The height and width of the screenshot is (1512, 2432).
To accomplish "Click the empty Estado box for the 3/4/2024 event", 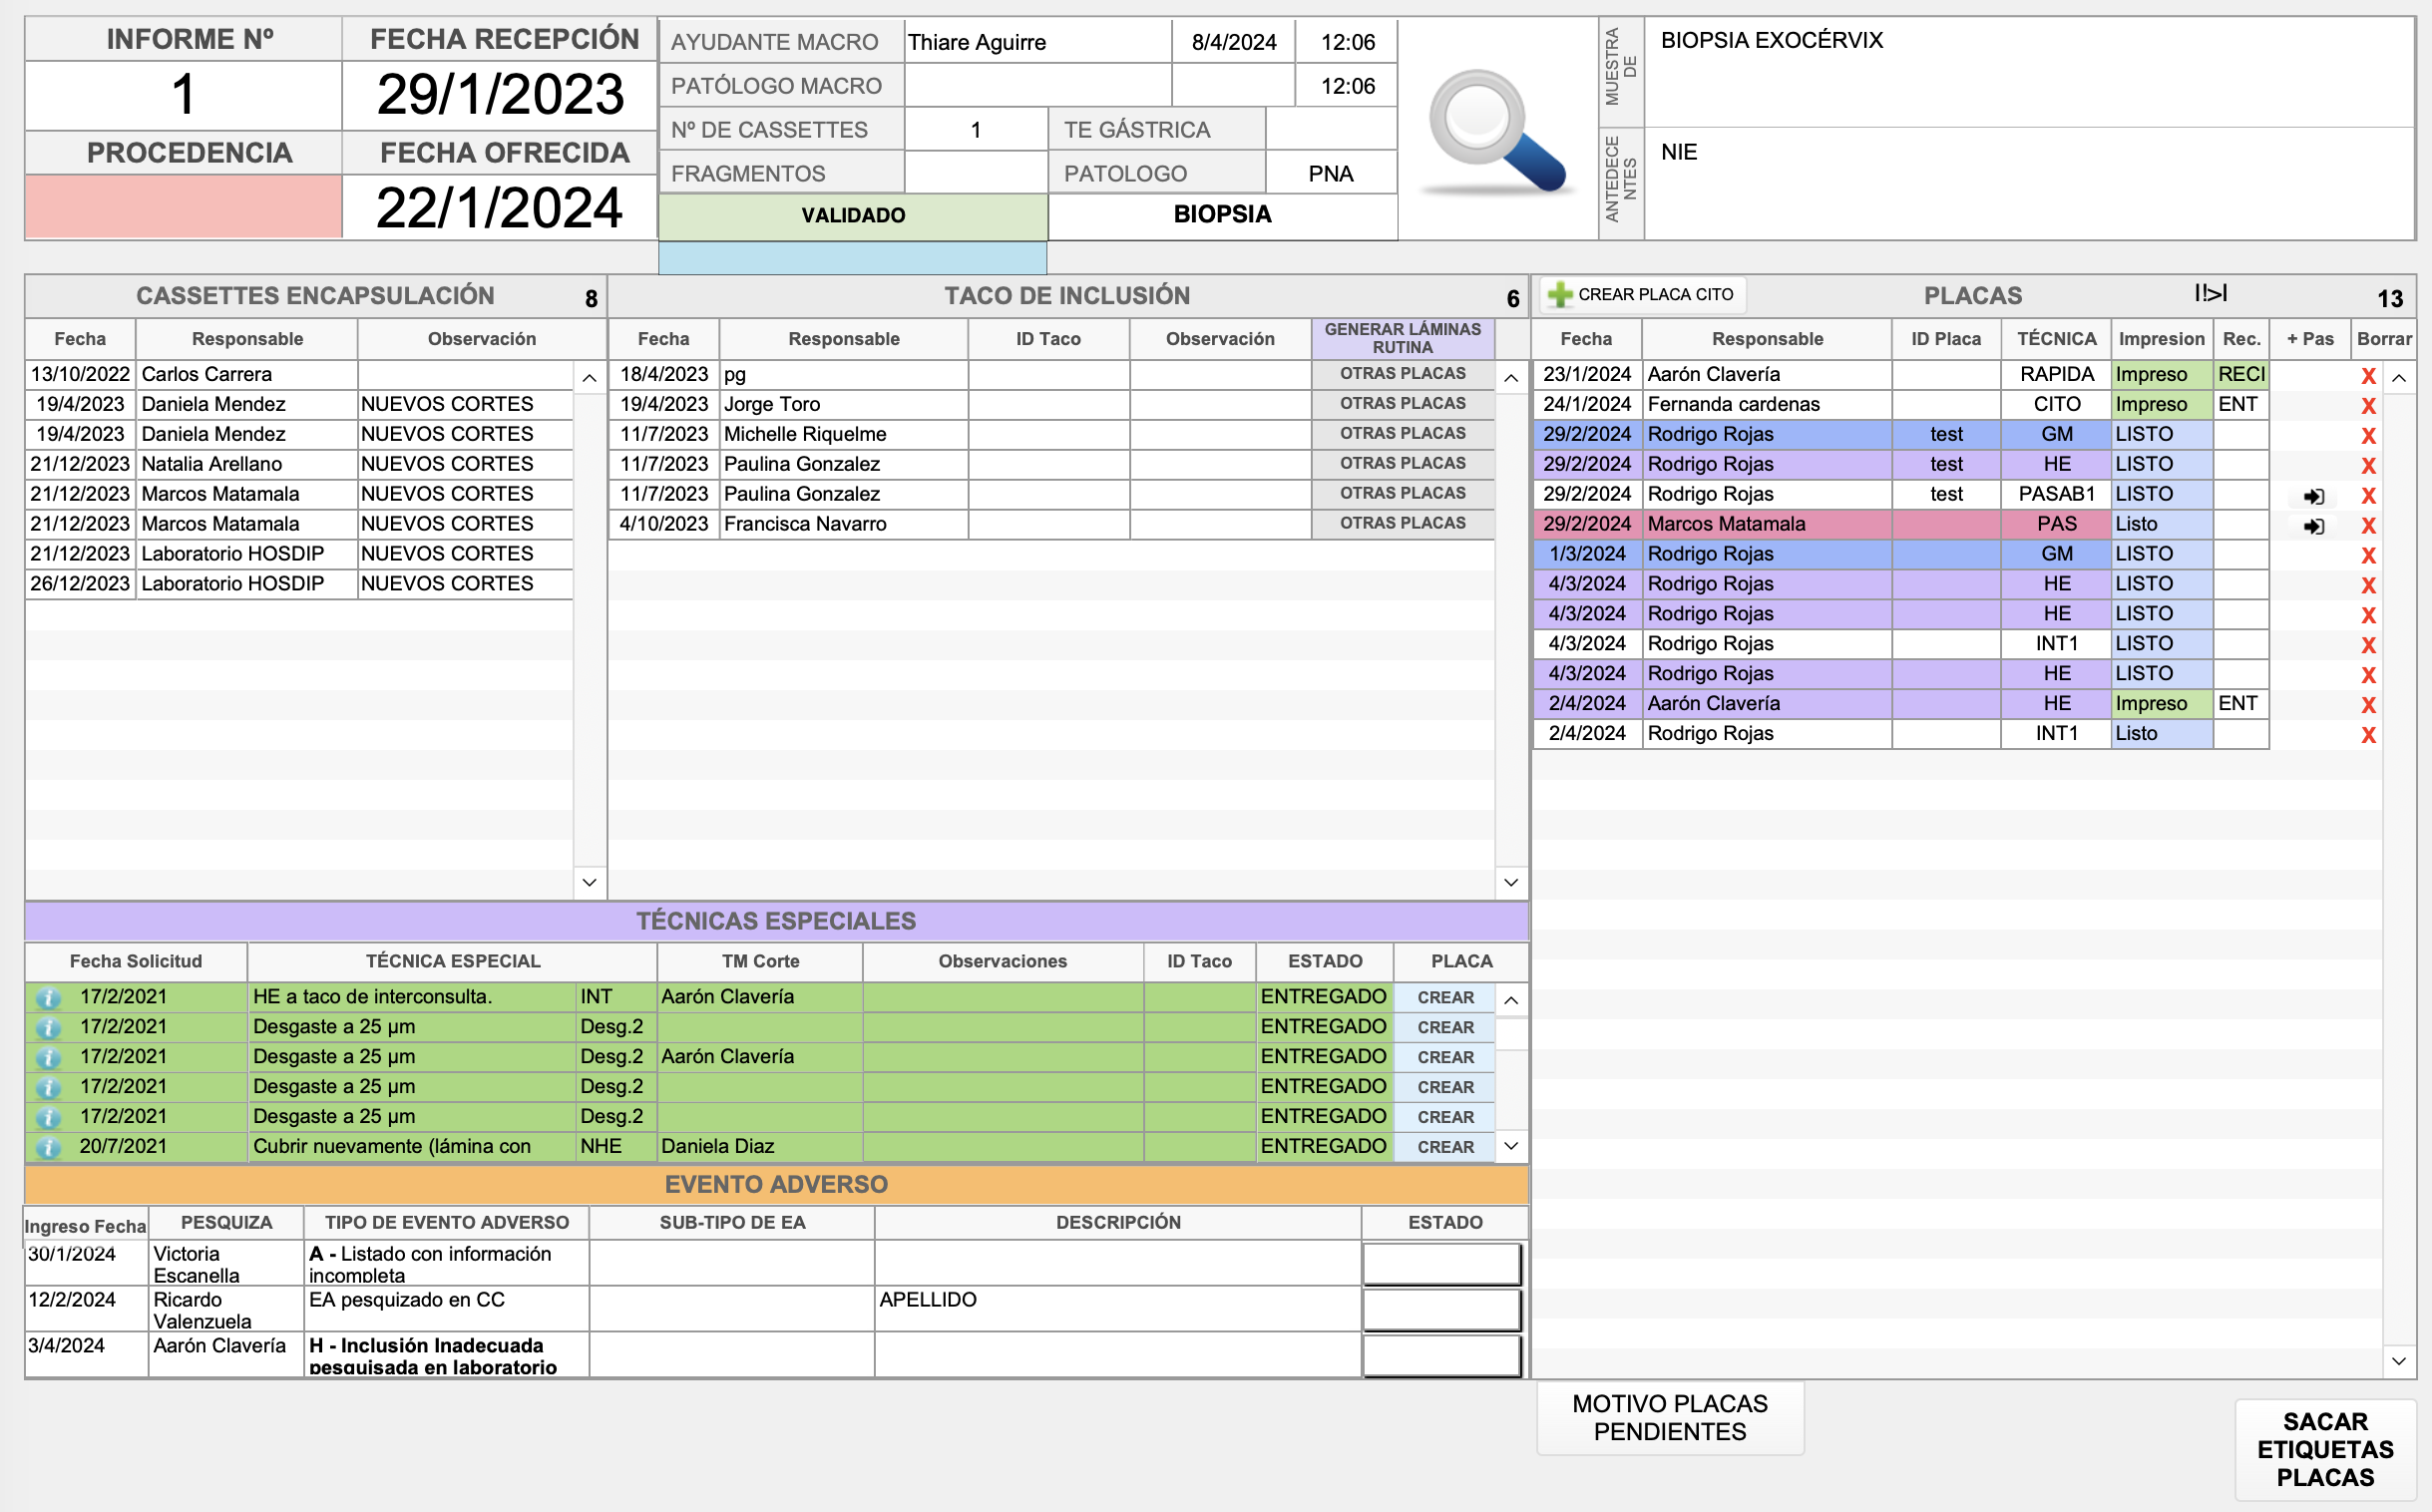I will pos(1442,1356).
